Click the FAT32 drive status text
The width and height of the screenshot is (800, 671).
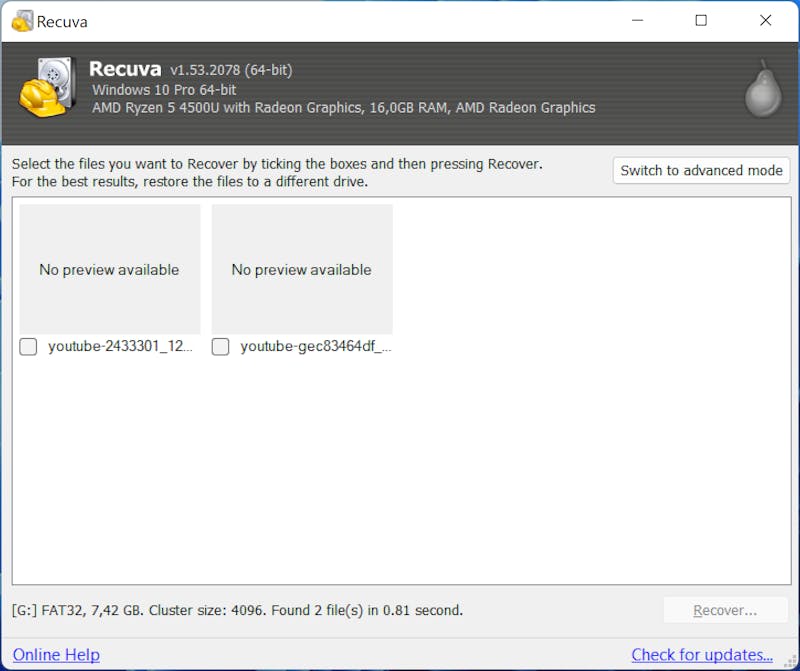237,610
